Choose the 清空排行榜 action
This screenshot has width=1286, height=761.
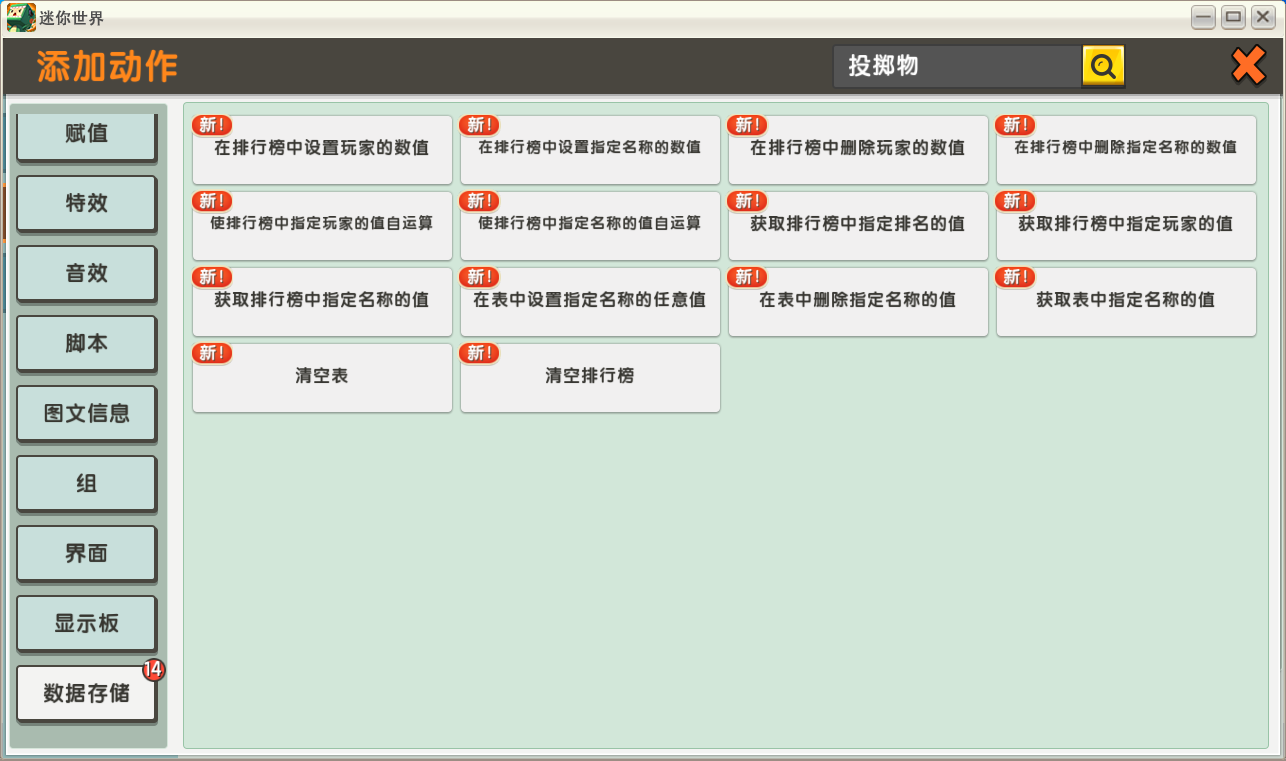(x=590, y=378)
